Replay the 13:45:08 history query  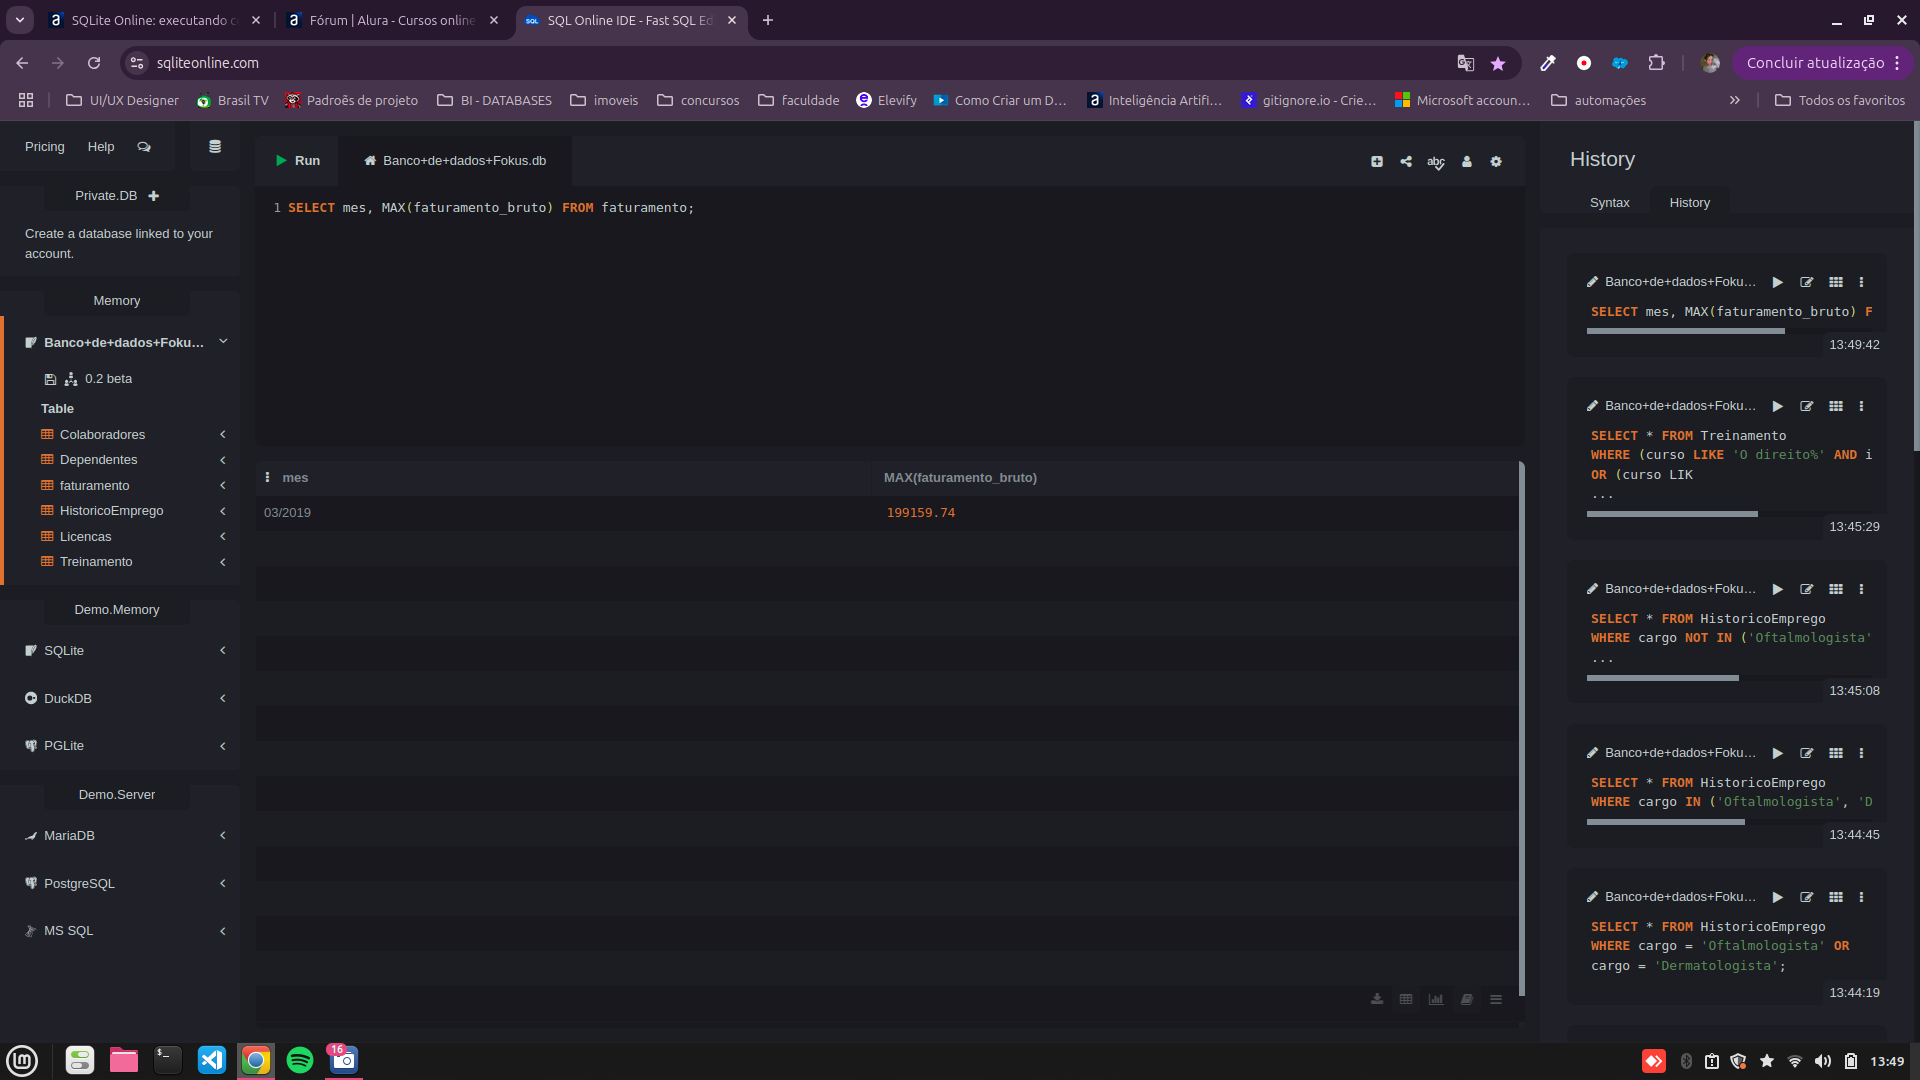(1777, 590)
